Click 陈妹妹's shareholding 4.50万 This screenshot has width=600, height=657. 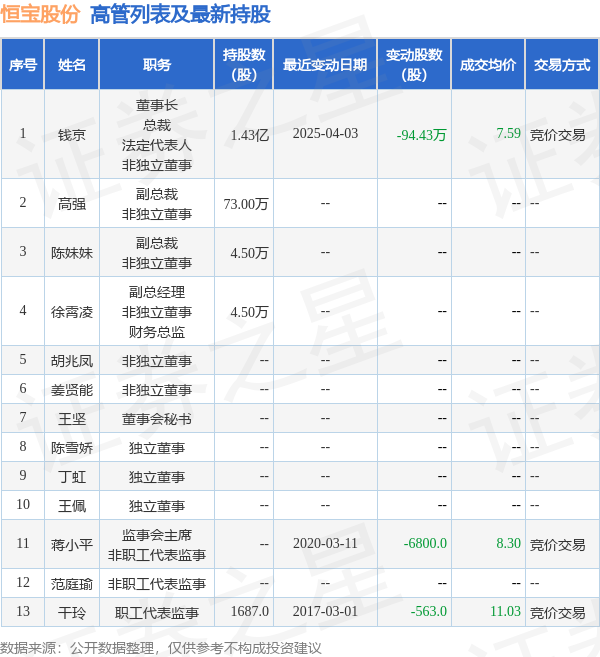[x=249, y=253]
